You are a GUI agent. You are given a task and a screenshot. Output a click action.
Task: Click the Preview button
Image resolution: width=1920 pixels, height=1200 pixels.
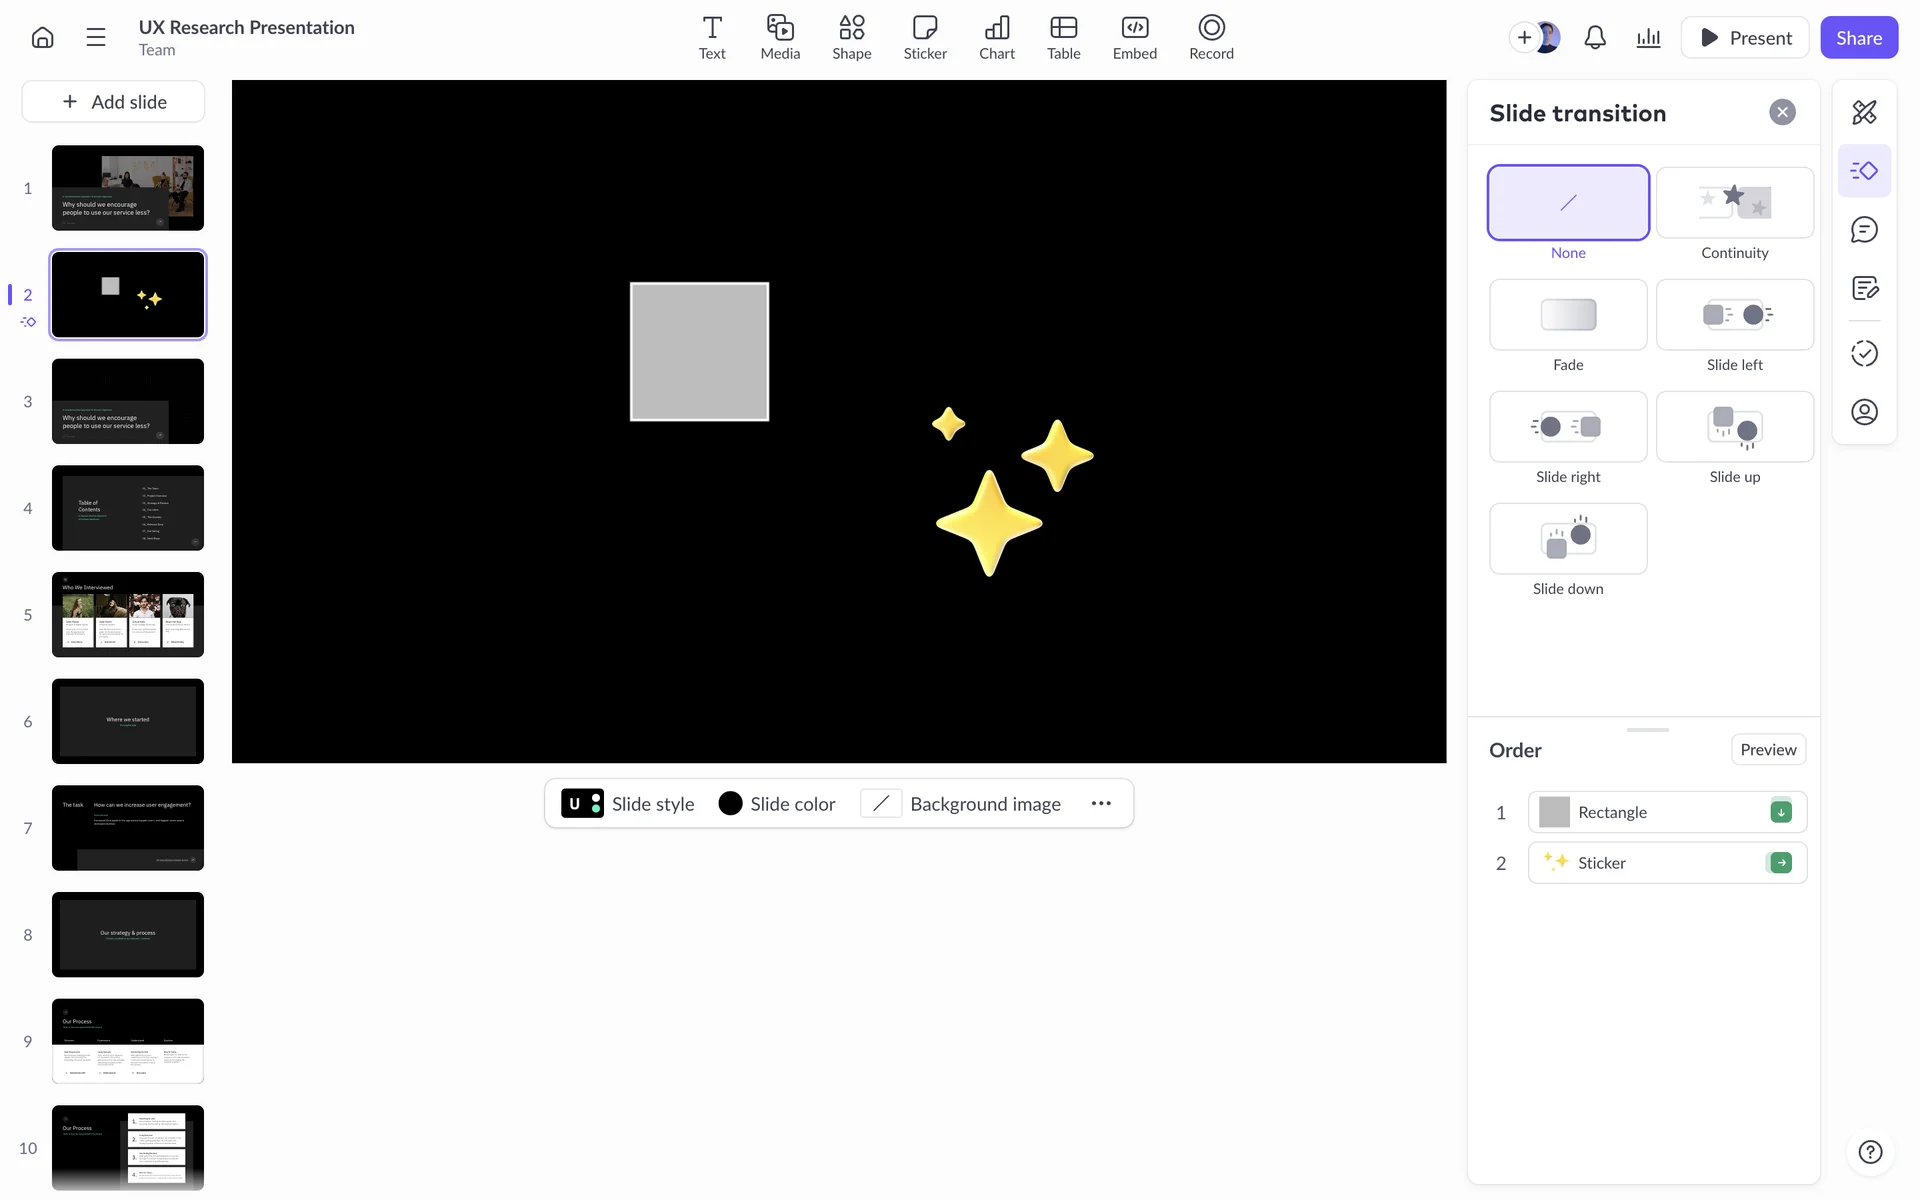pyautogui.click(x=1767, y=750)
